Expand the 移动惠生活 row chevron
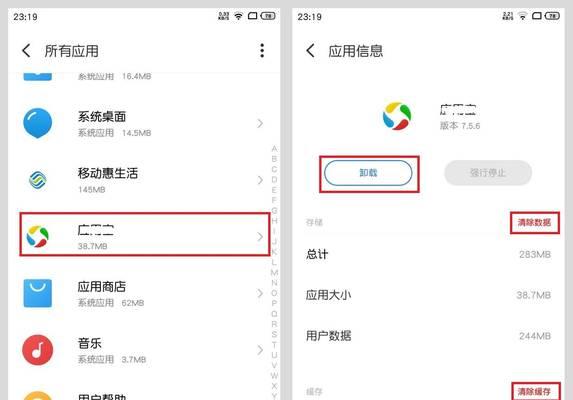Viewport: 573px width, 400px height. [x=260, y=180]
